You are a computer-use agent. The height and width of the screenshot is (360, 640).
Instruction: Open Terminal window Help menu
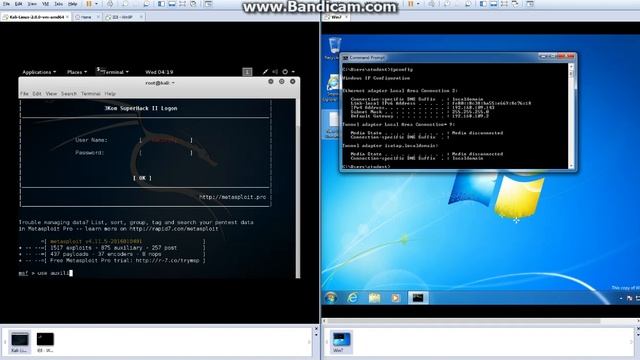110,93
